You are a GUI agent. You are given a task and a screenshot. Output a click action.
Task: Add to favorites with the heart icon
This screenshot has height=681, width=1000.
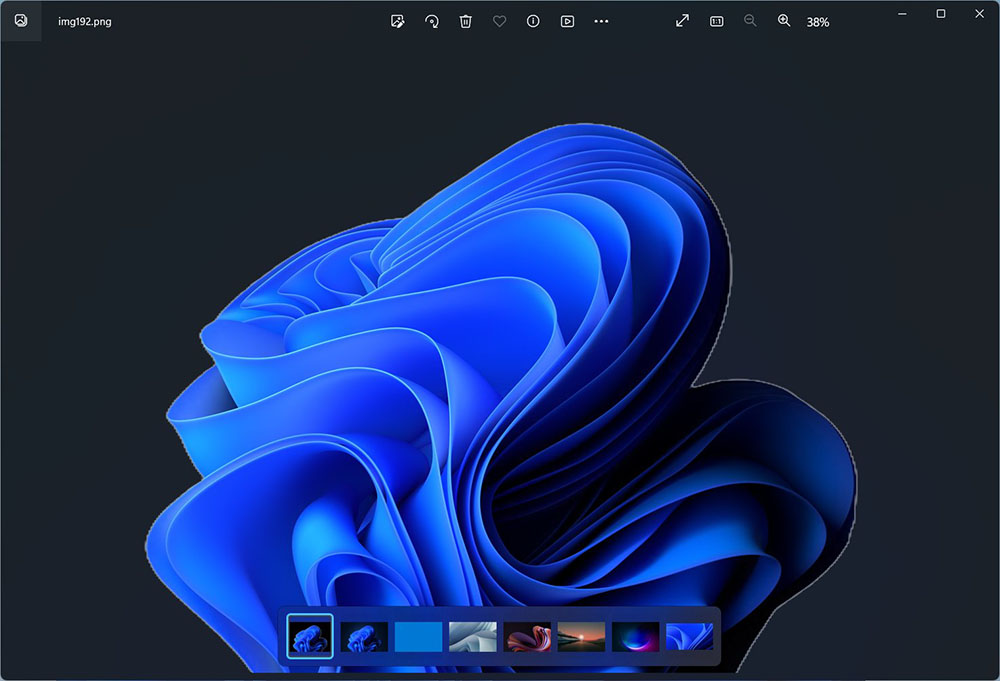[x=499, y=21]
